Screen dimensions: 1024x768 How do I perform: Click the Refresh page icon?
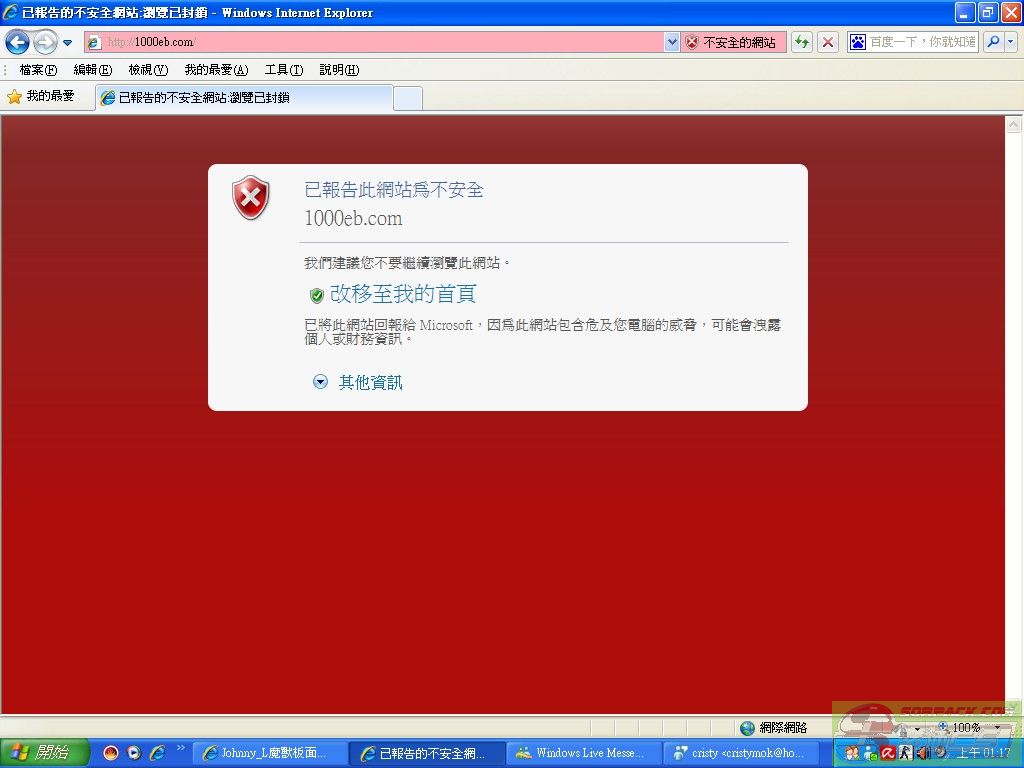click(801, 42)
